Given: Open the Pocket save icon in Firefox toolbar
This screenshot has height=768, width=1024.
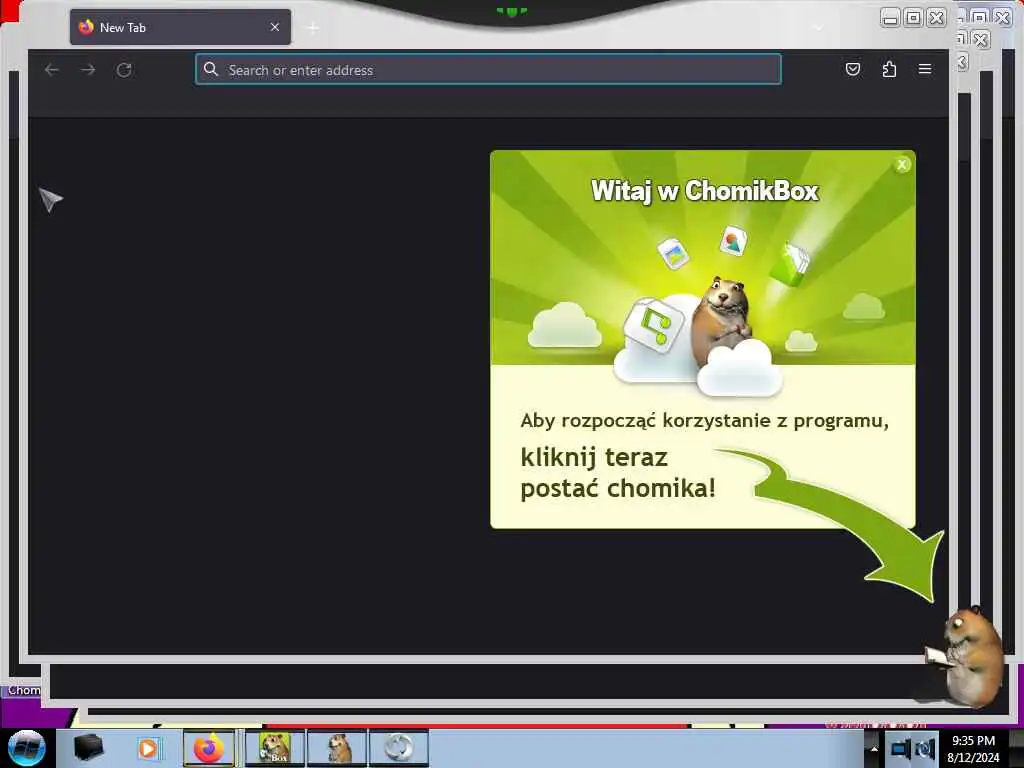Looking at the screenshot, I should tap(852, 69).
